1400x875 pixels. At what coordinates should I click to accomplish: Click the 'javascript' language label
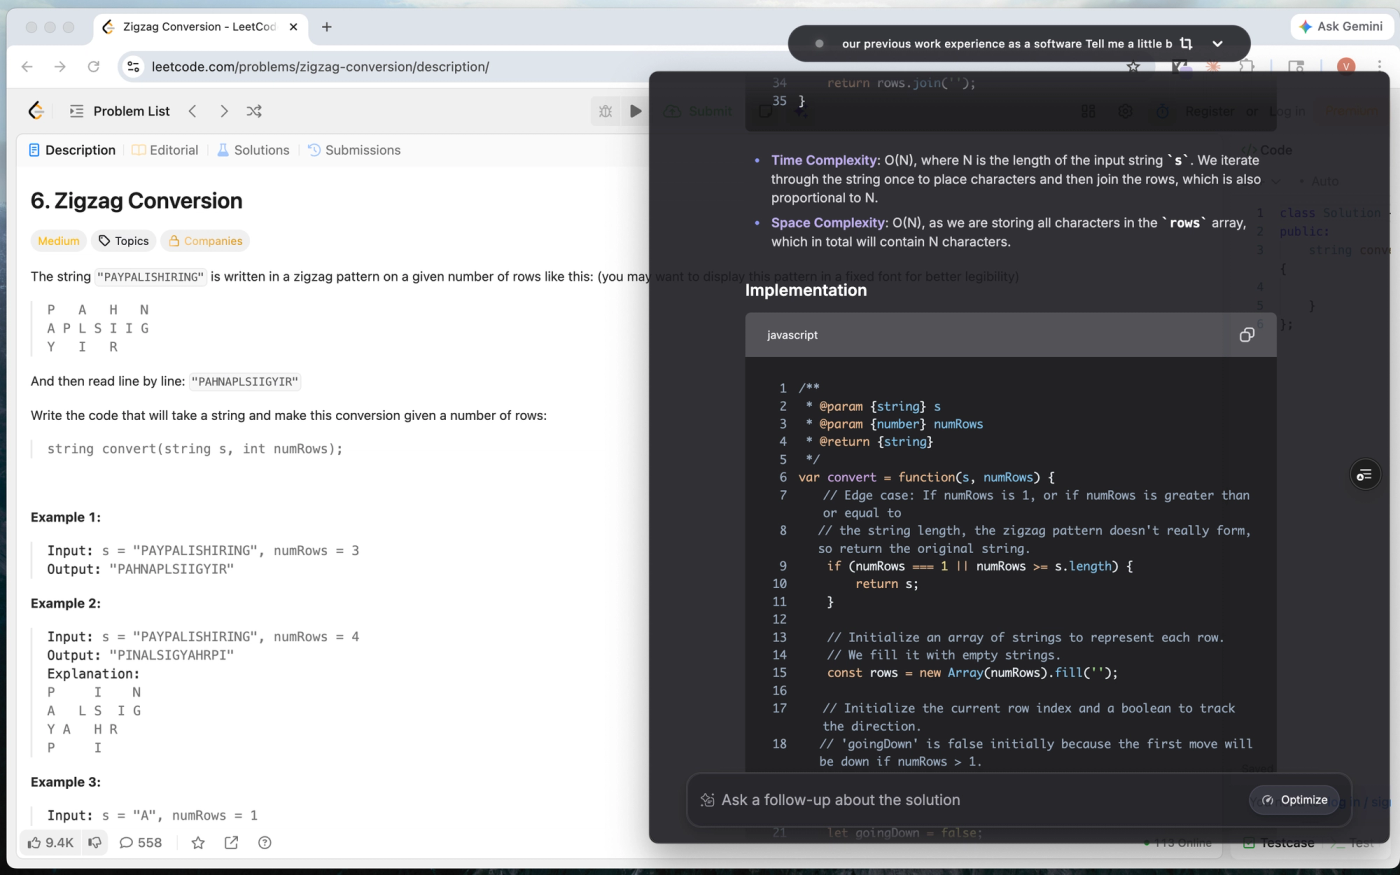pos(792,335)
